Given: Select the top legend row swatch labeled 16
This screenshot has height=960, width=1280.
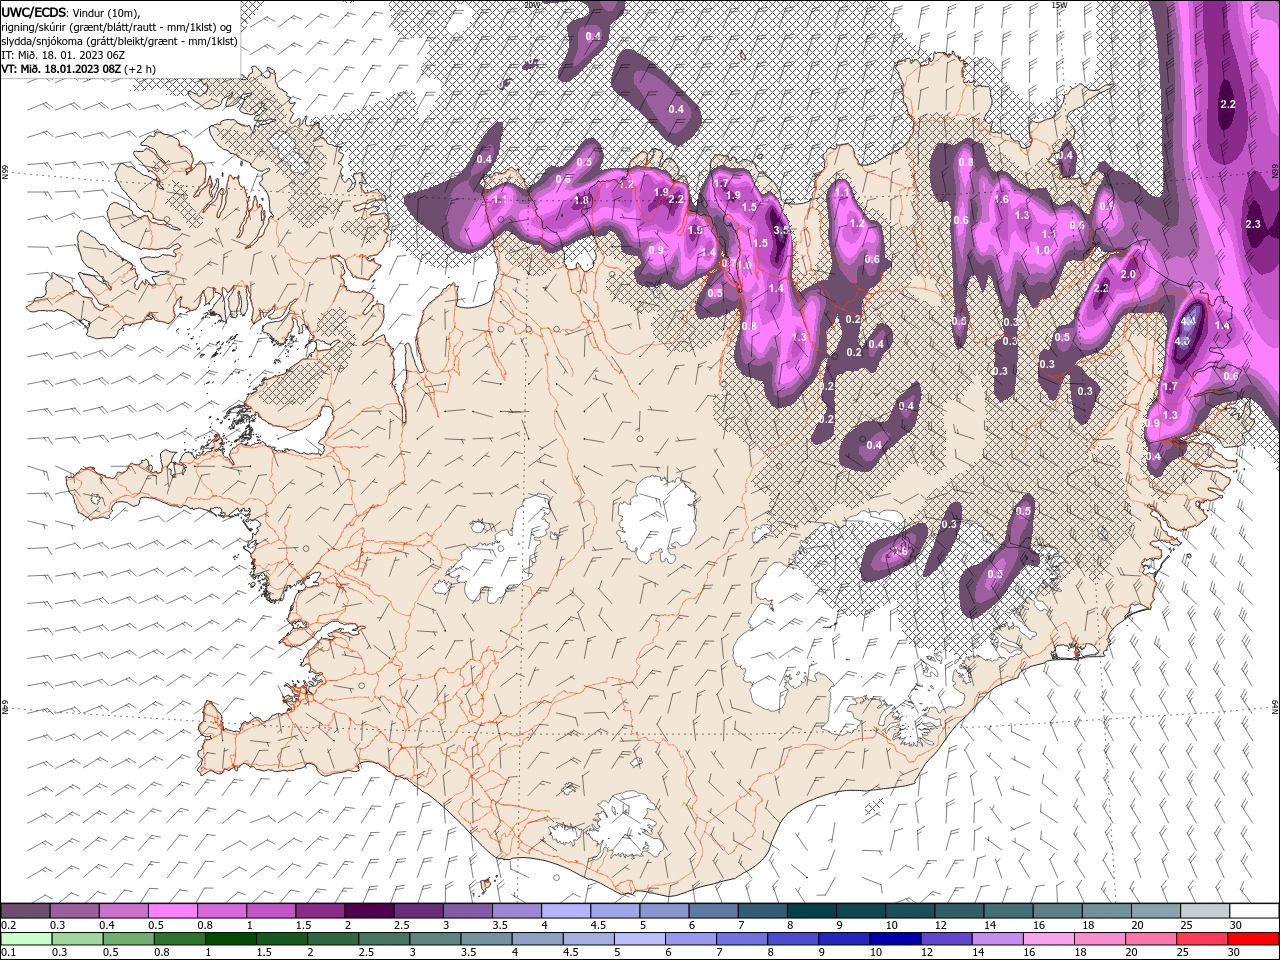Looking at the screenshot, I should click(x=1058, y=910).
